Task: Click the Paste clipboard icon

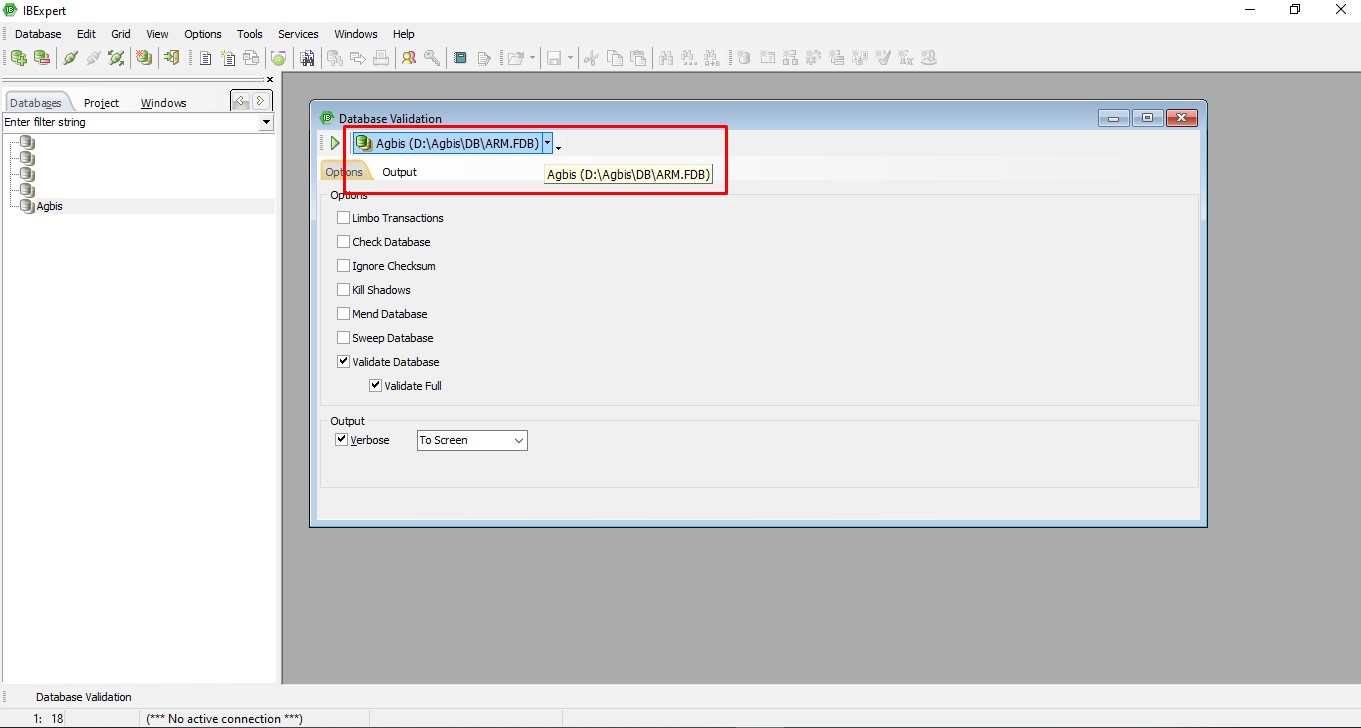Action: [637, 58]
